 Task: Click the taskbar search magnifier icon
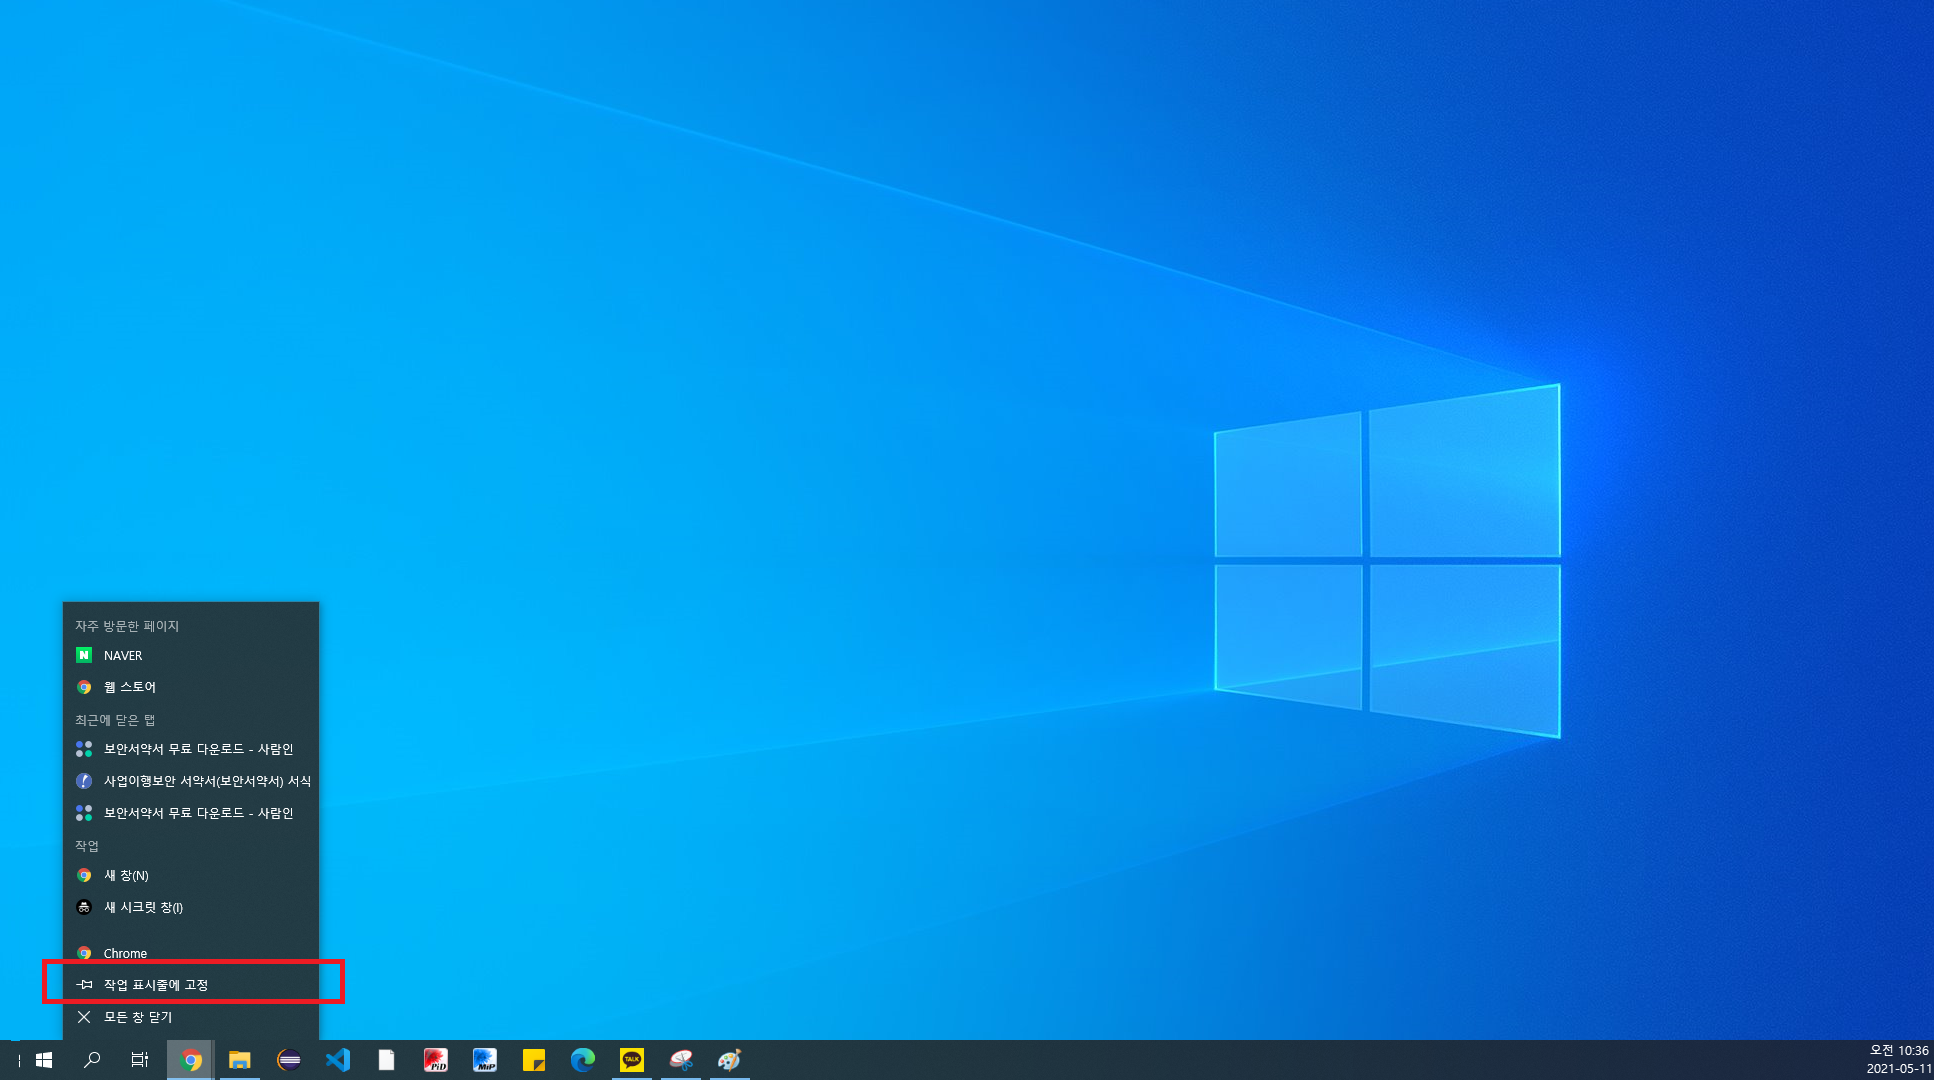point(92,1060)
